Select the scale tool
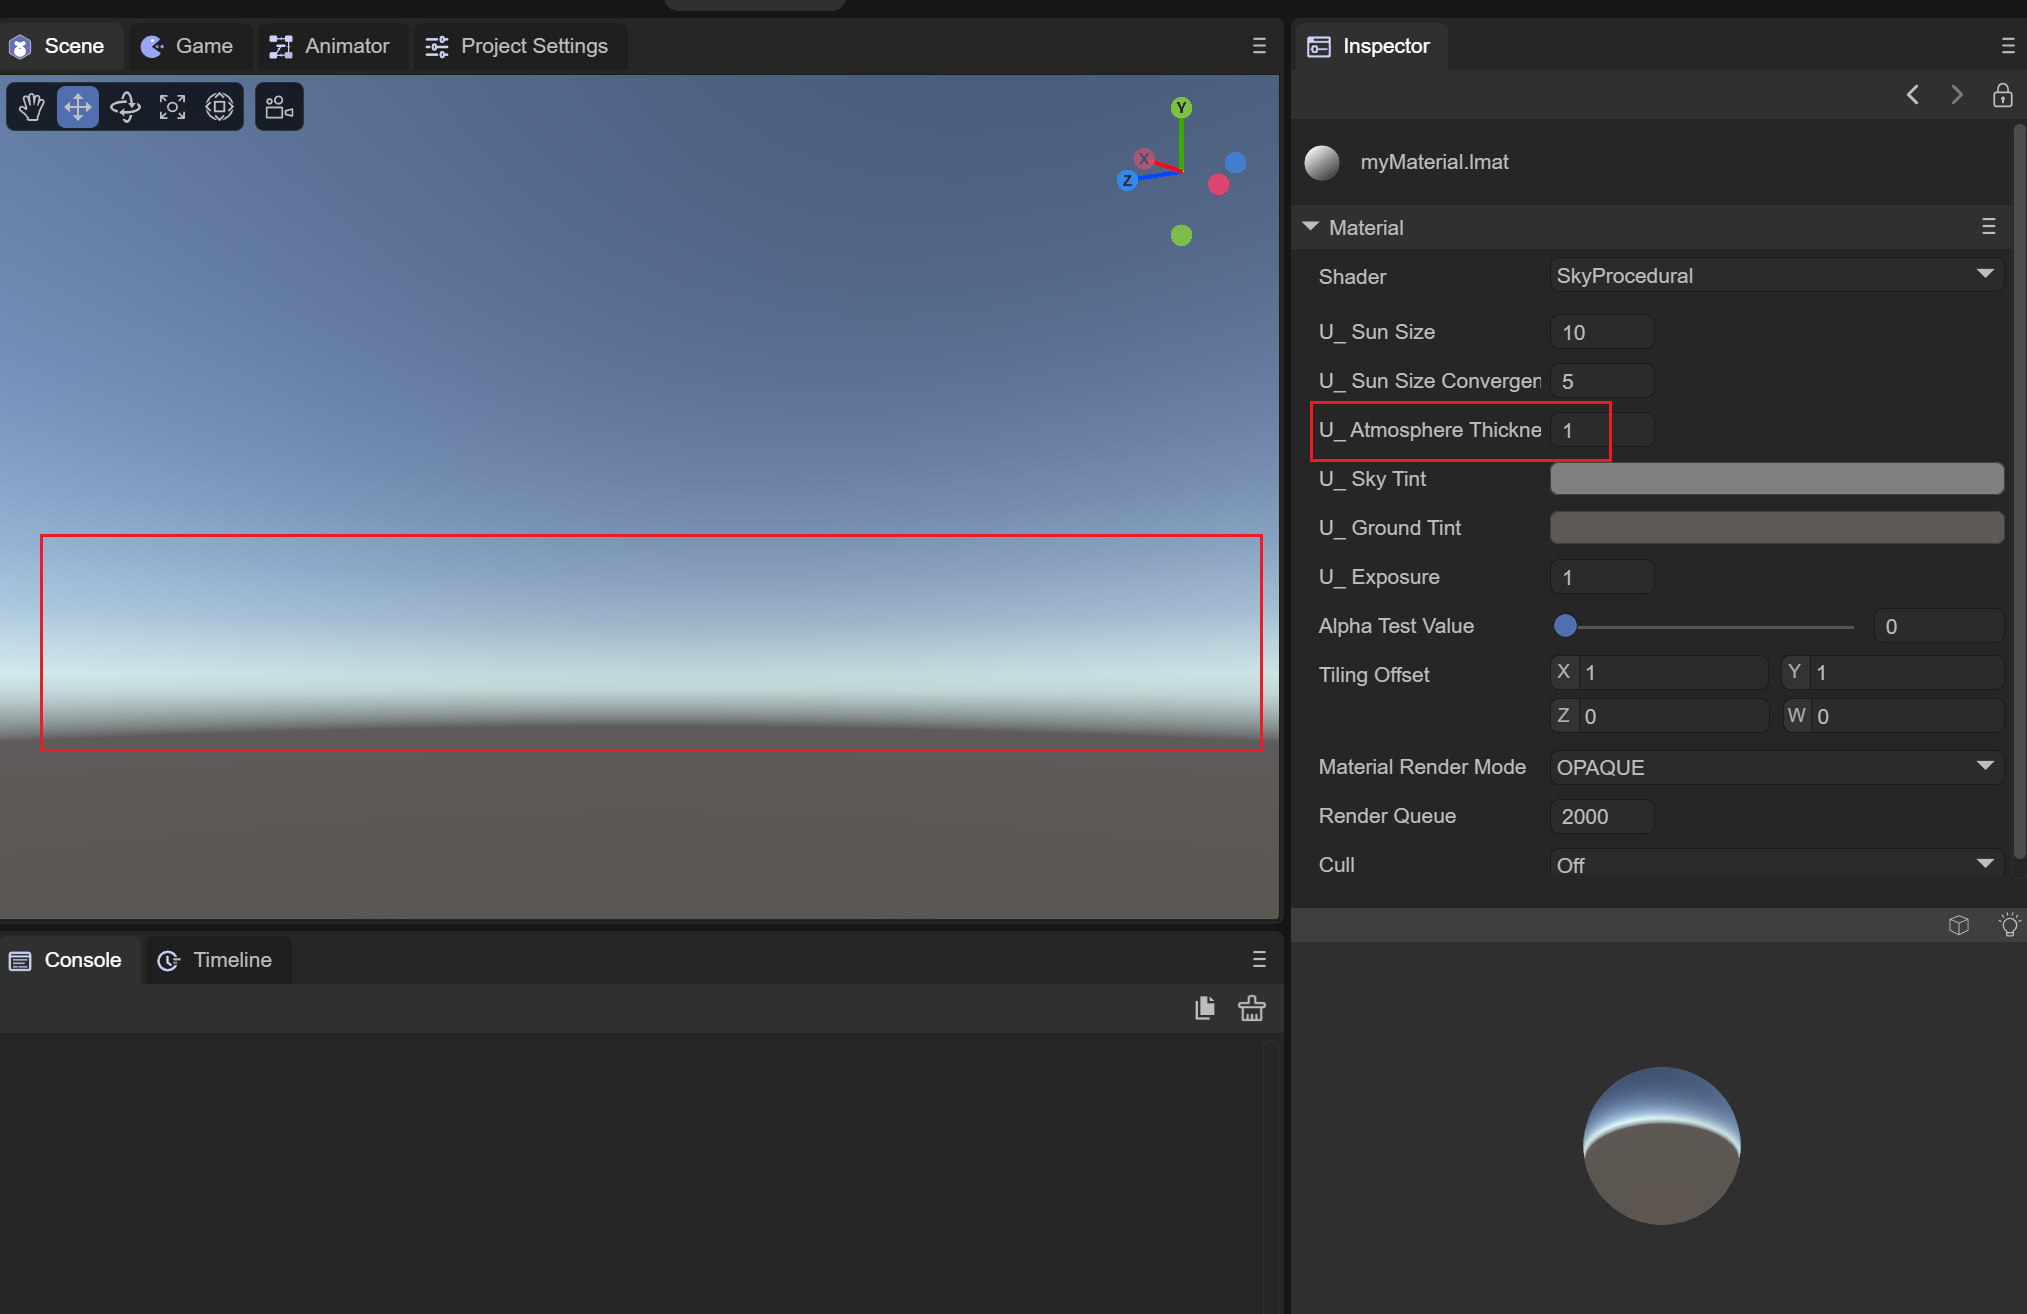The image size is (2027, 1314). tap(172, 107)
